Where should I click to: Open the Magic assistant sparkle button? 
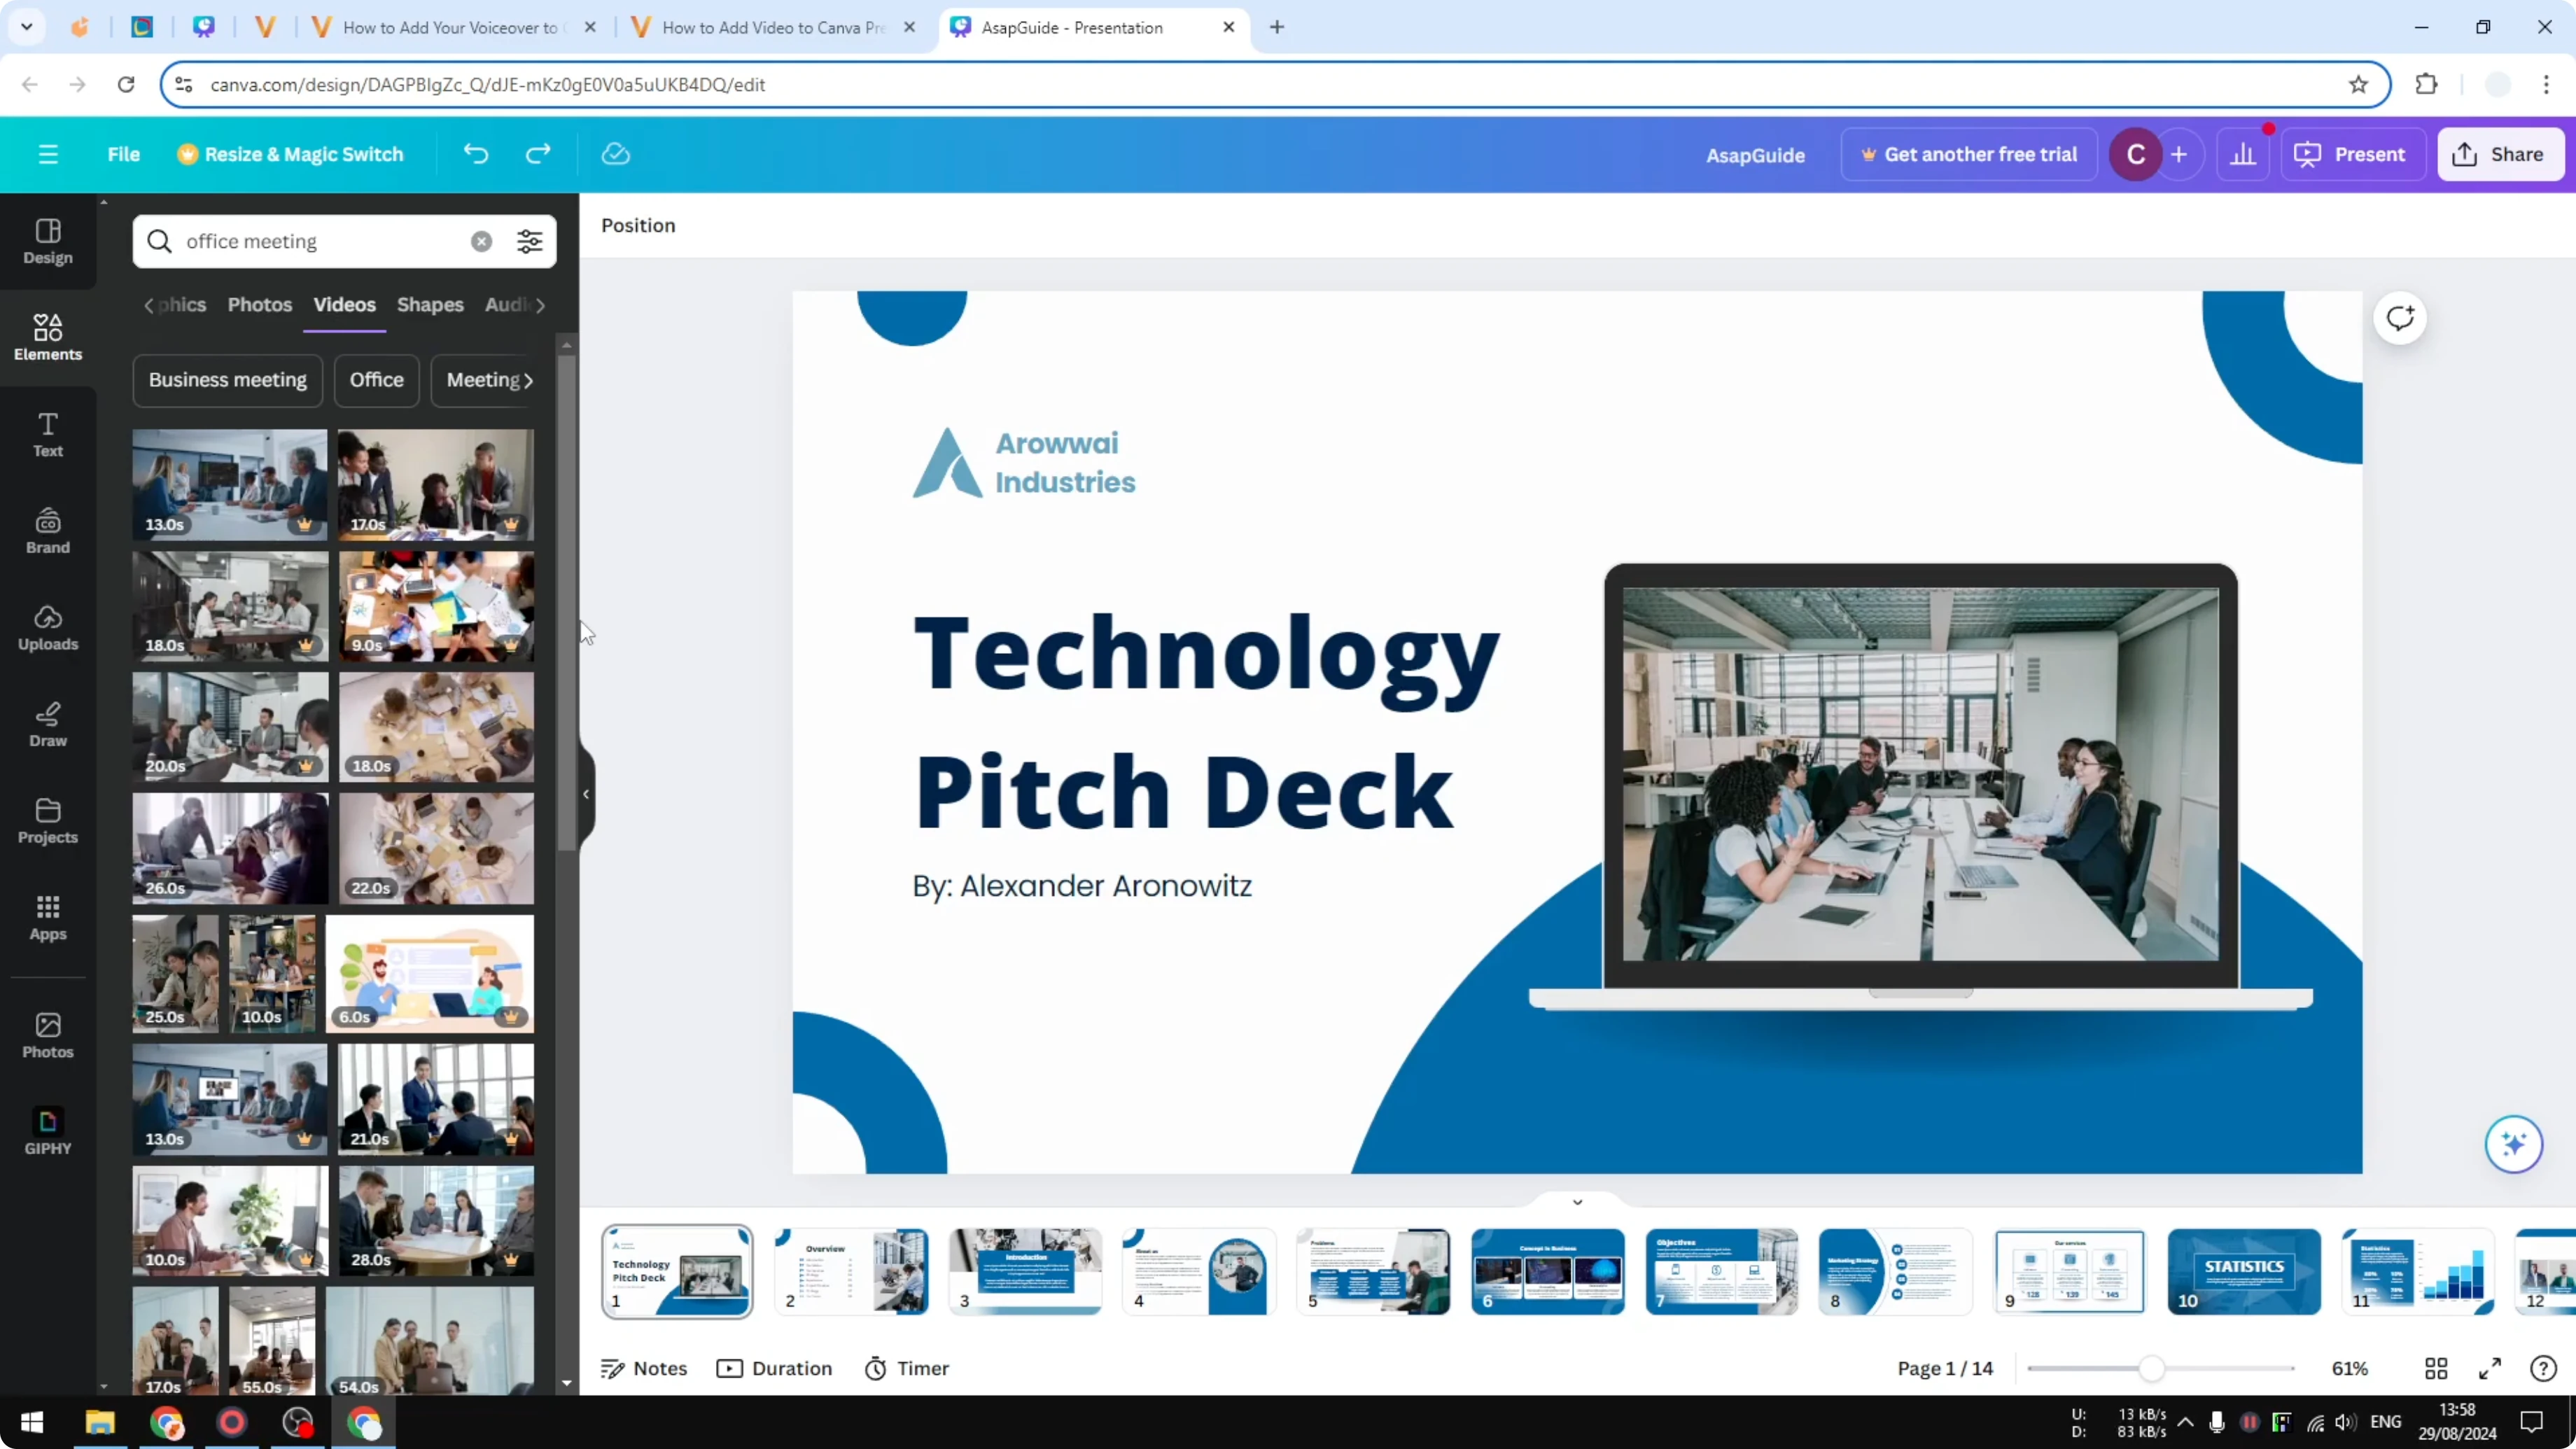(2513, 1144)
